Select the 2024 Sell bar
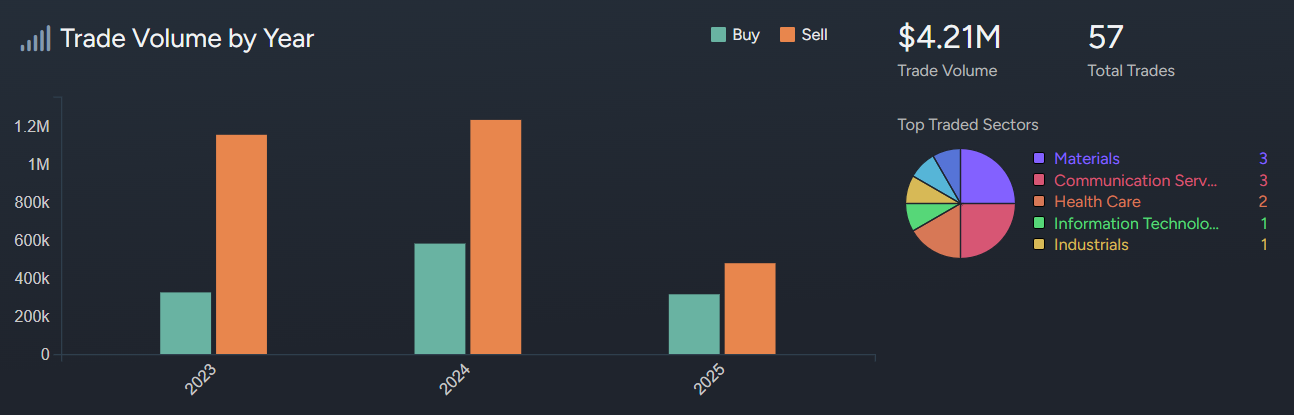The height and width of the screenshot is (415, 1294). [495, 237]
